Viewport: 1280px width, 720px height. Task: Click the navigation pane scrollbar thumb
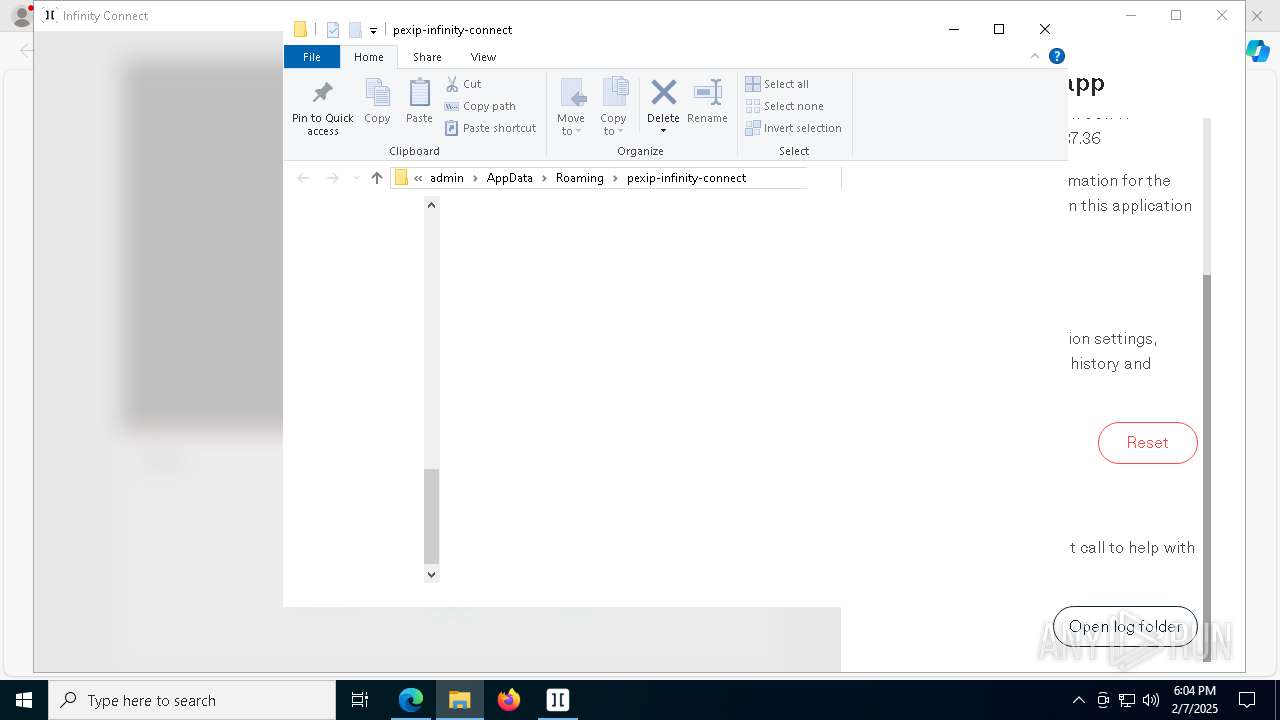coord(431,516)
